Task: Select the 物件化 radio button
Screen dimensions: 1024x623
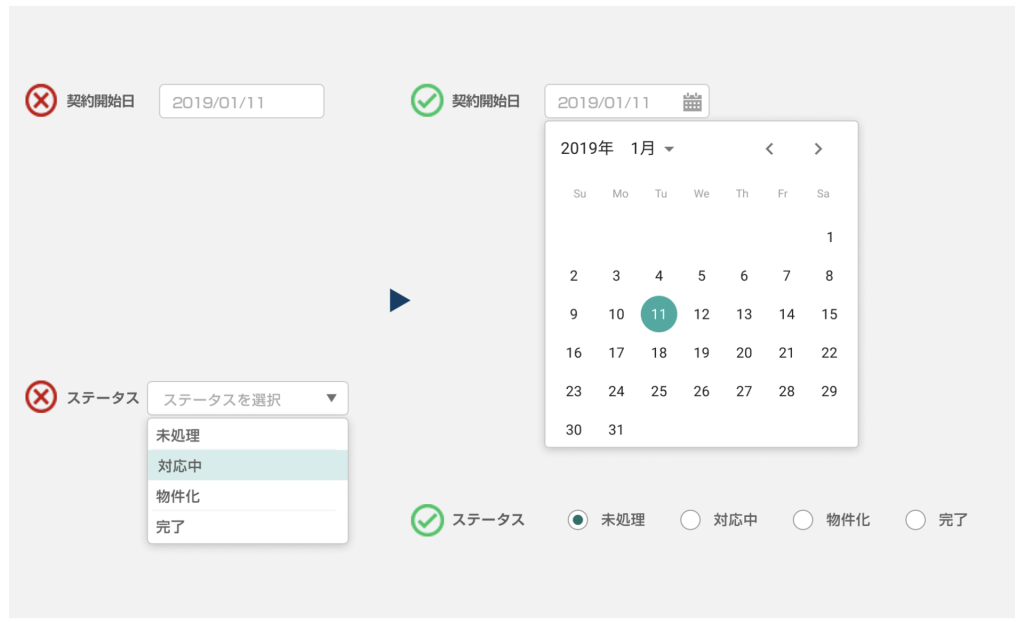Action: point(803,519)
